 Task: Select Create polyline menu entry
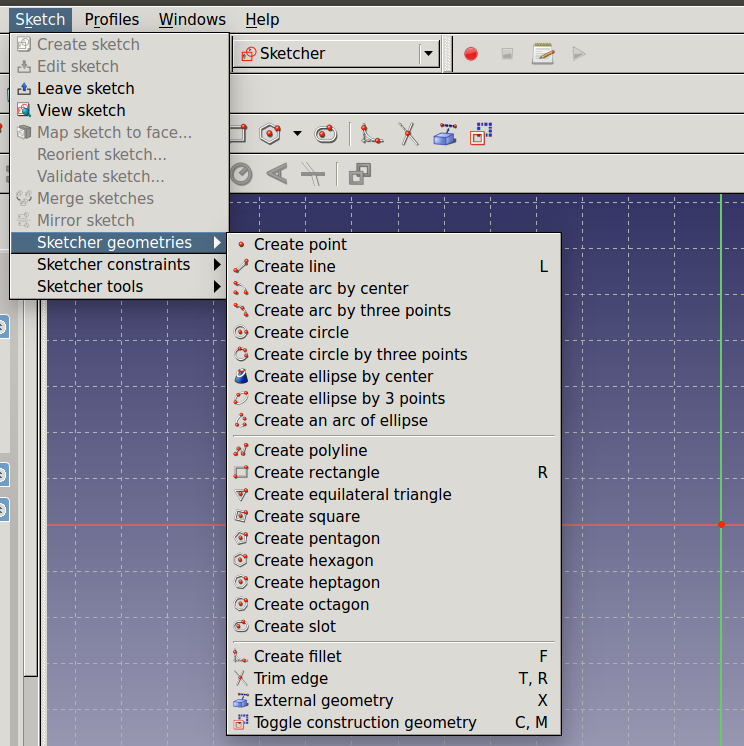click(x=394, y=451)
